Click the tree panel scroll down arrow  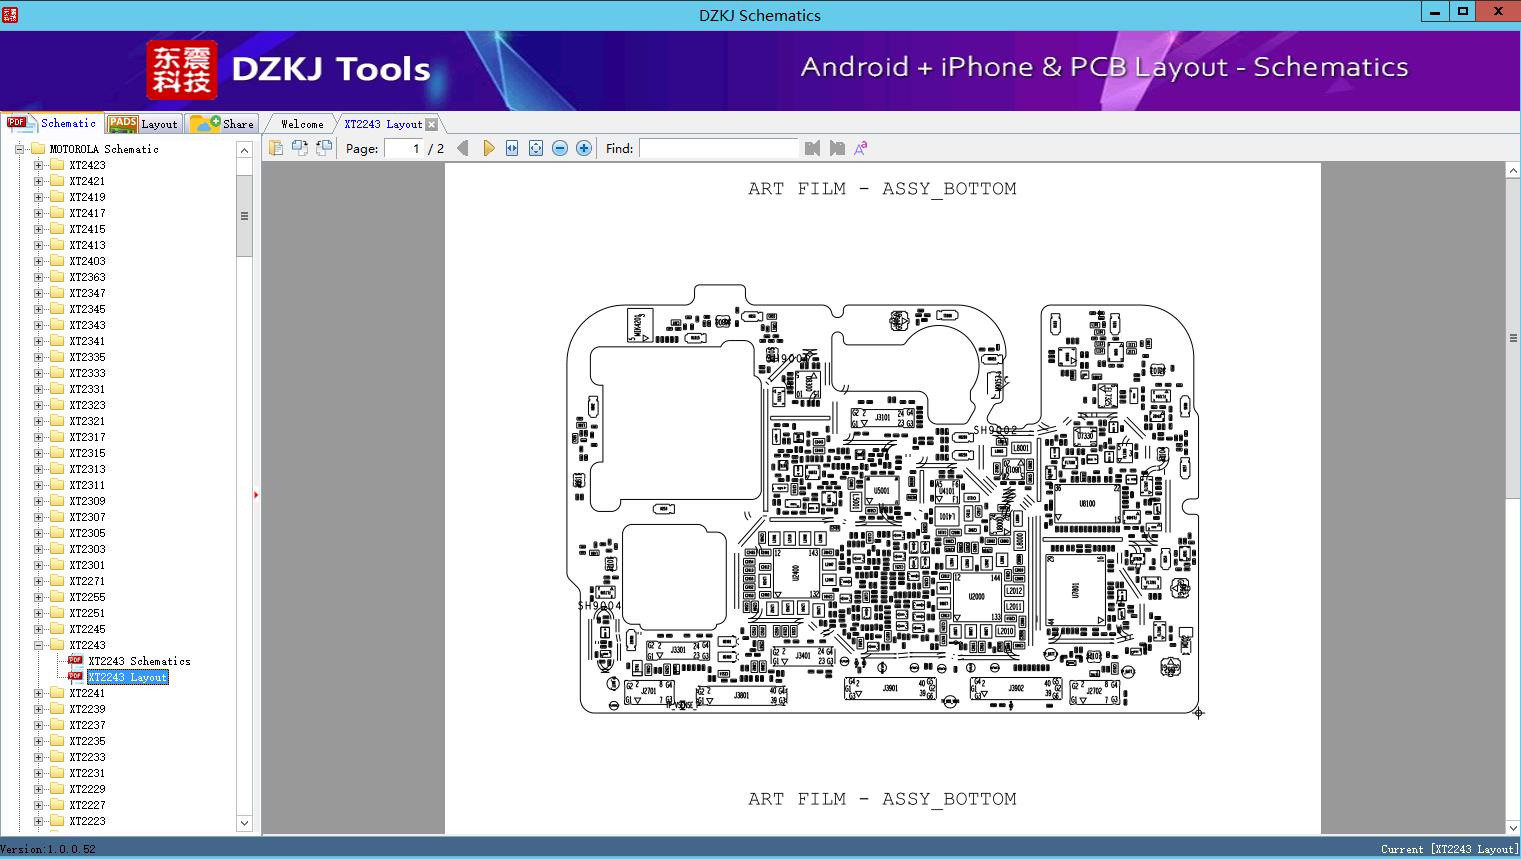click(x=244, y=823)
